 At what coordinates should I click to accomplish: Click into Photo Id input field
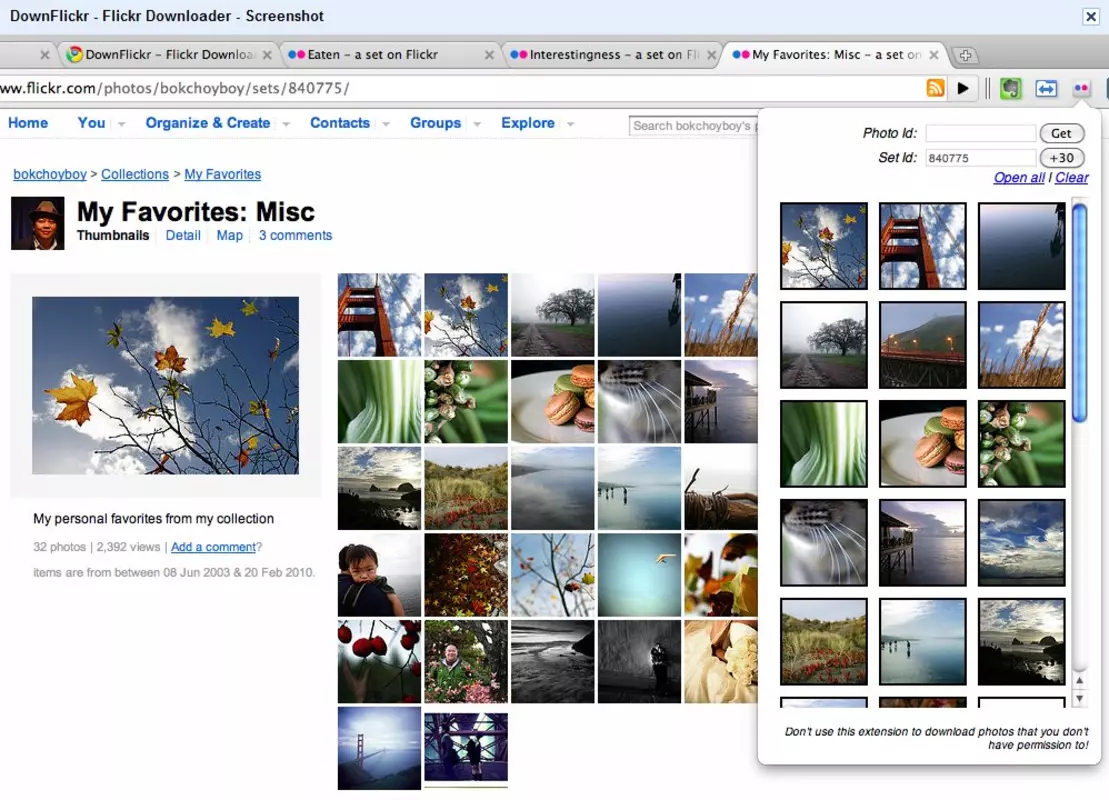tap(980, 133)
